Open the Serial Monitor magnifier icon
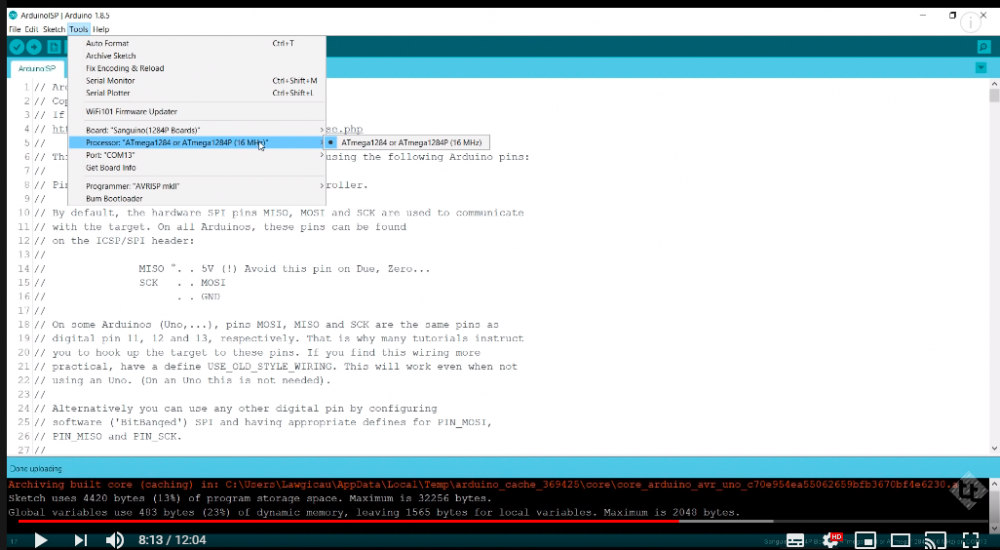Viewport: 1000px width, 550px height. tap(983, 47)
